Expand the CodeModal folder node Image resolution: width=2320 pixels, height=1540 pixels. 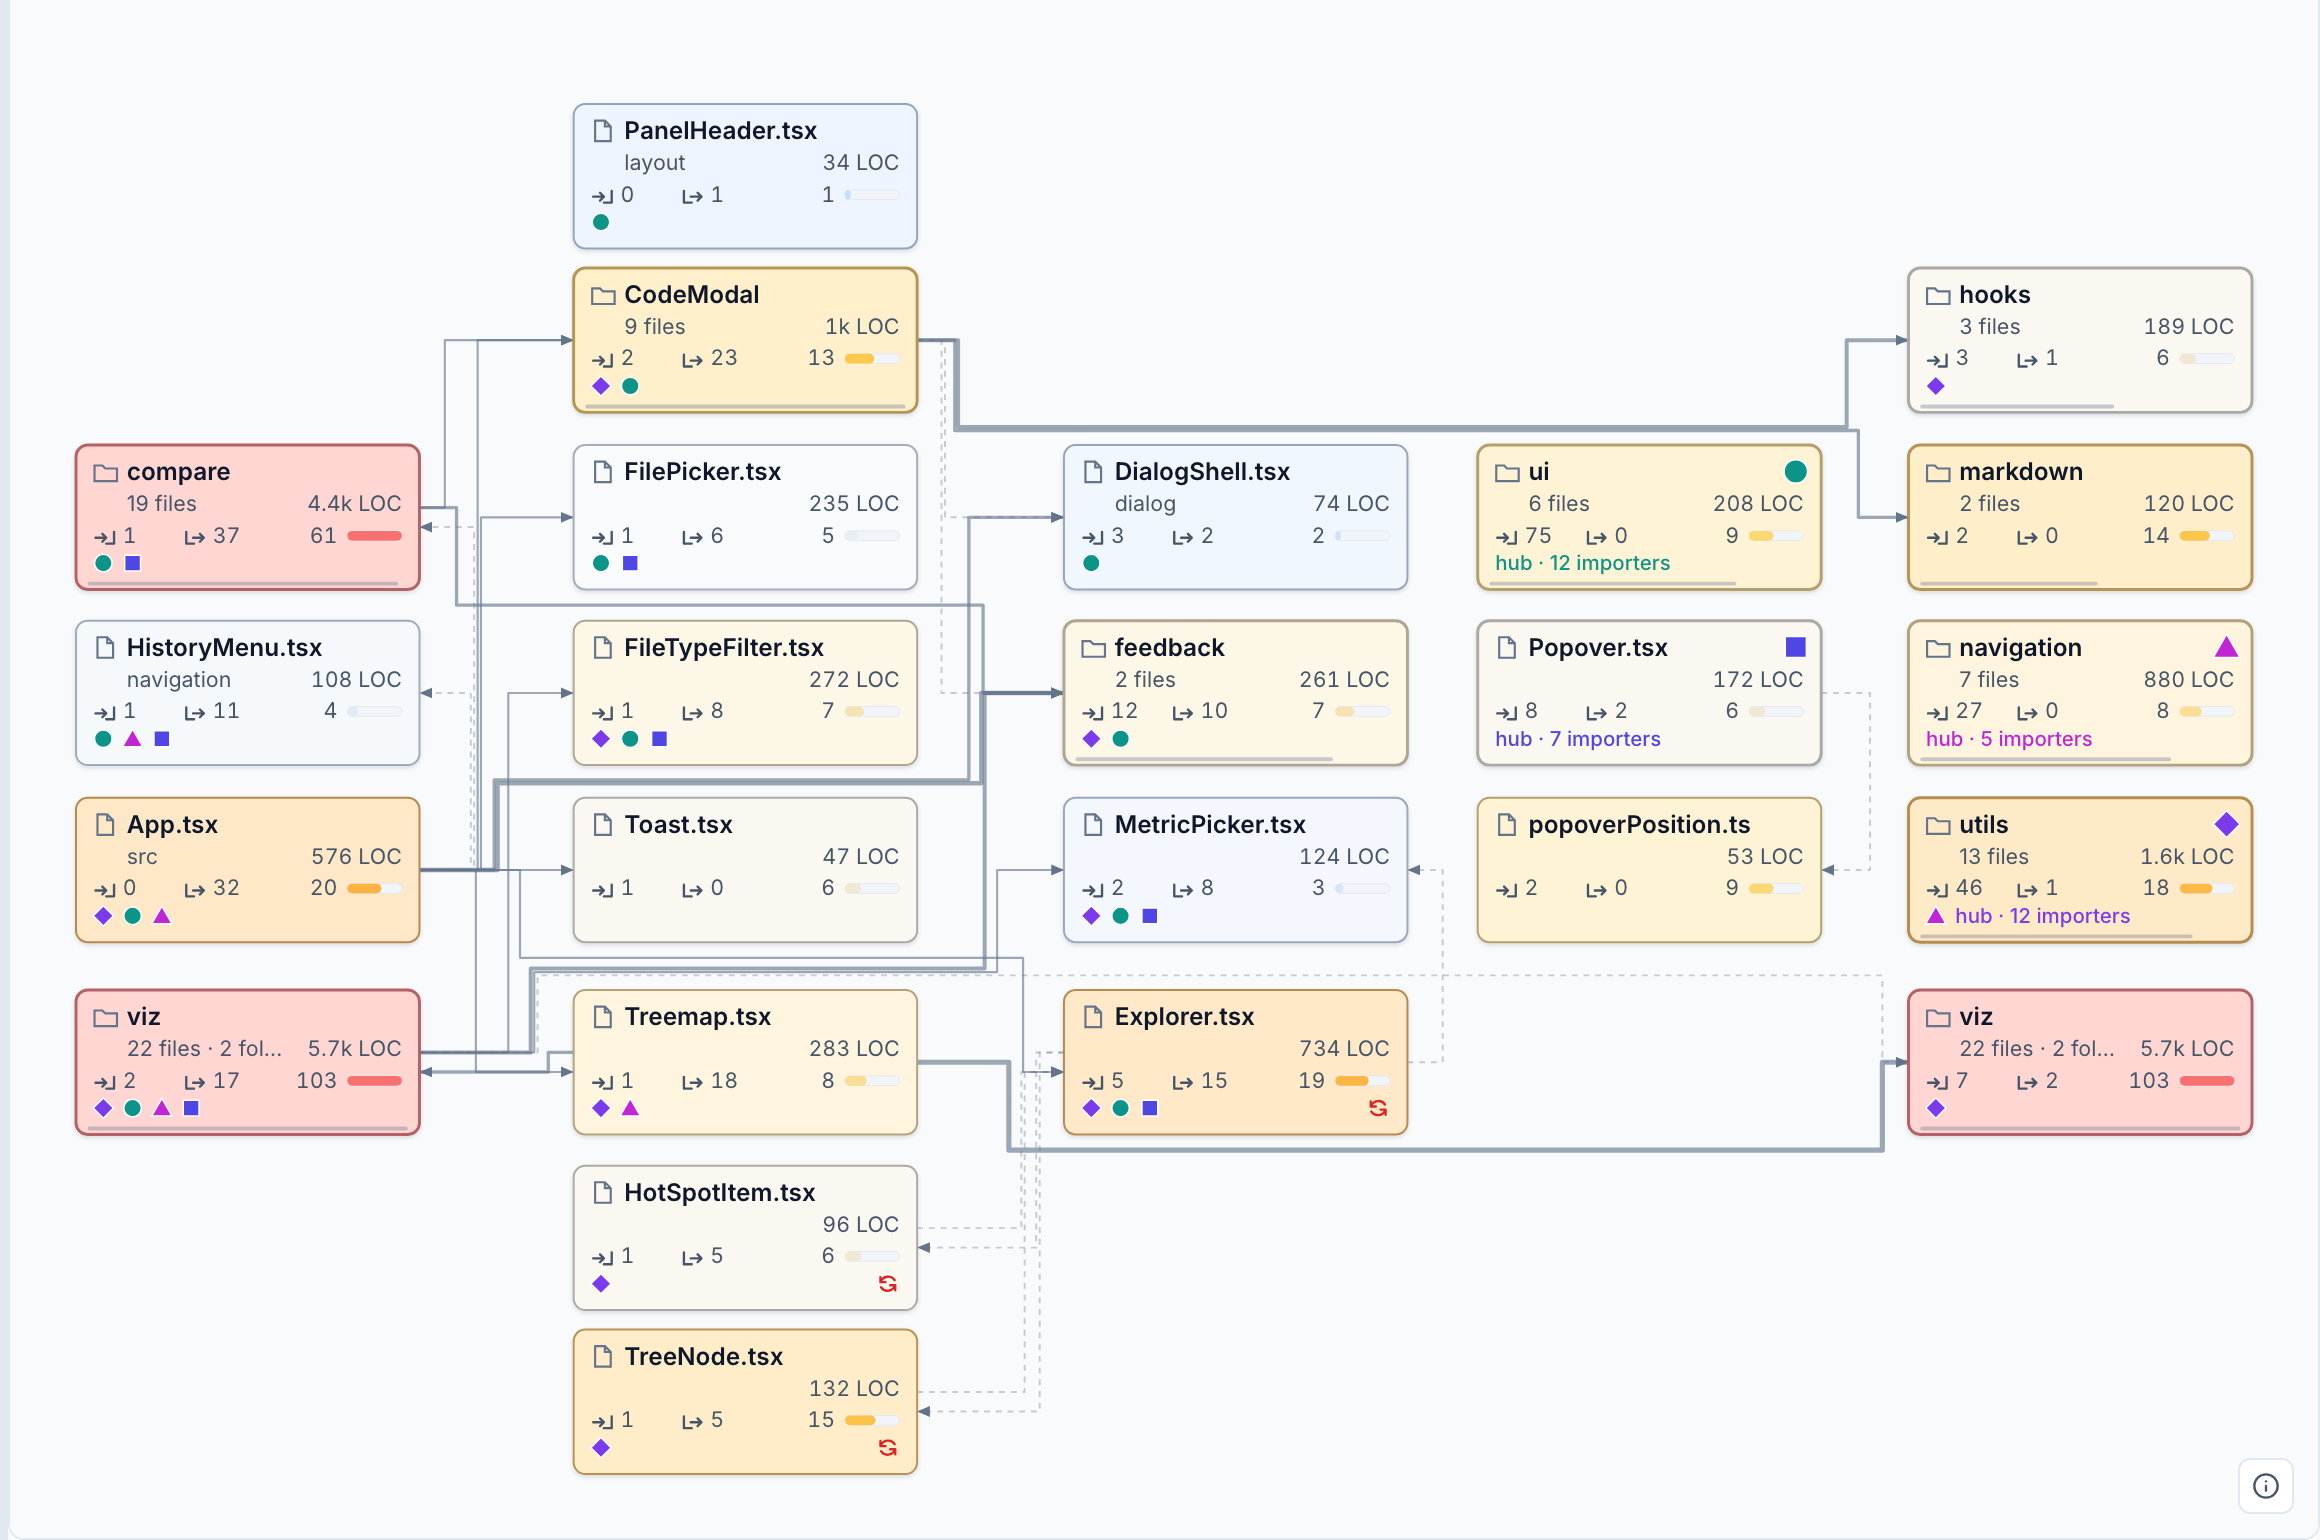pyautogui.click(x=745, y=340)
